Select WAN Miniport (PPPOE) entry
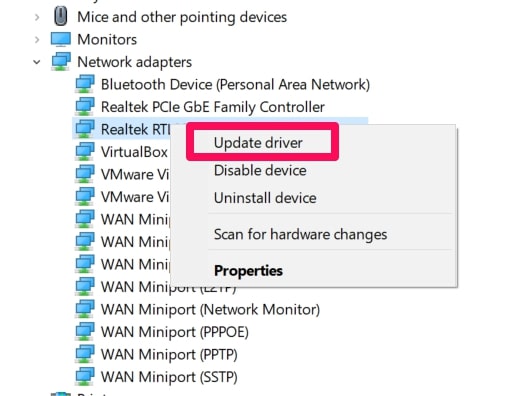The width and height of the screenshot is (510, 396). tap(175, 332)
